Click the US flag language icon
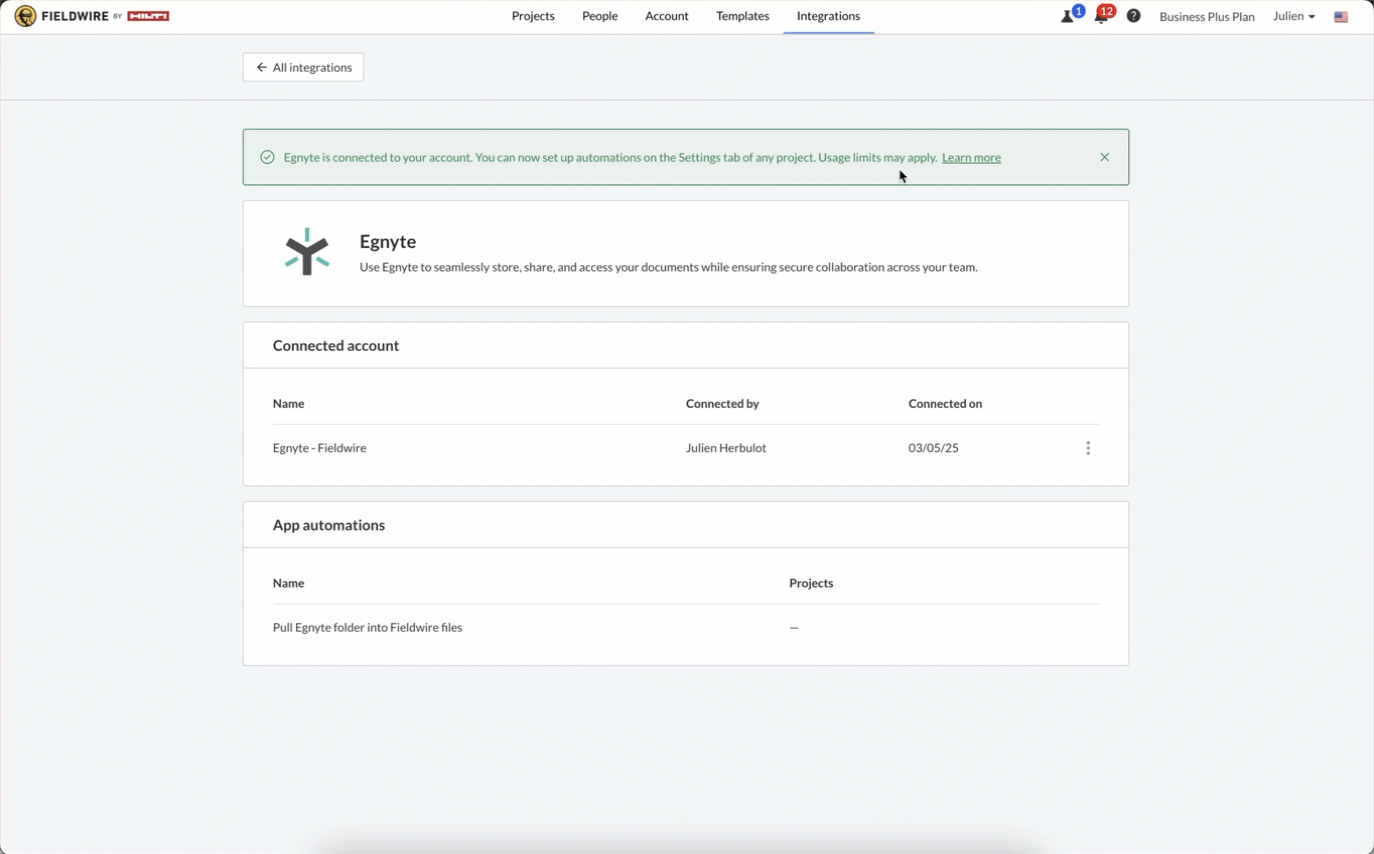 pyautogui.click(x=1341, y=17)
